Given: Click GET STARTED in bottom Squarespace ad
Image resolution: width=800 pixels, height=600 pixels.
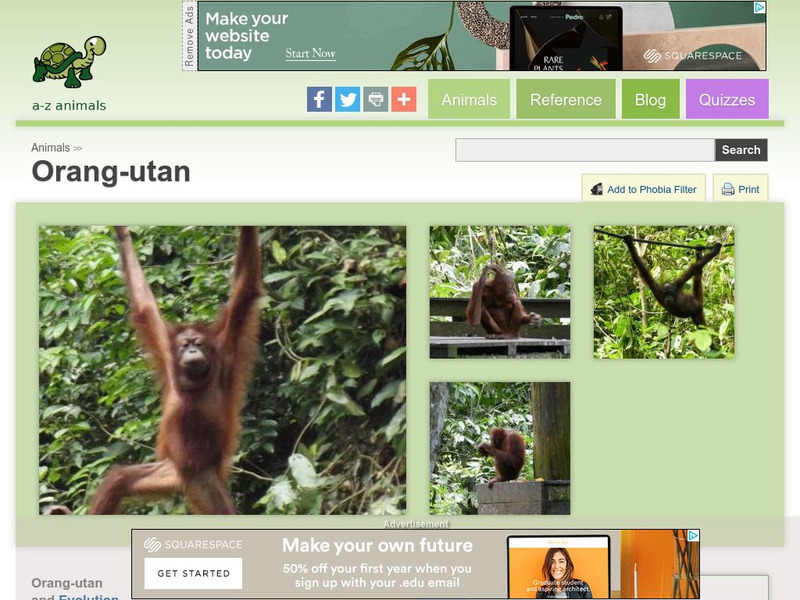Looking at the screenshot, I should coord(193,573).
